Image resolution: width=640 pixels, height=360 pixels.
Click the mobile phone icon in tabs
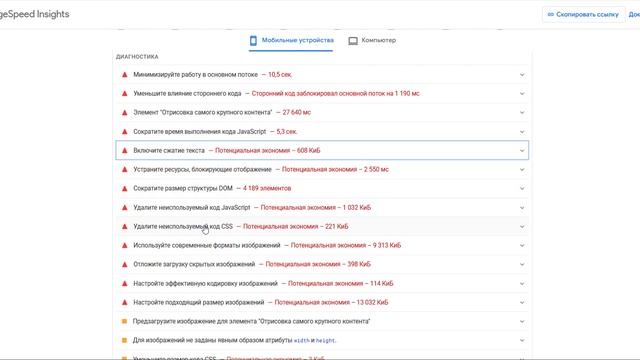tap(253, 40)
